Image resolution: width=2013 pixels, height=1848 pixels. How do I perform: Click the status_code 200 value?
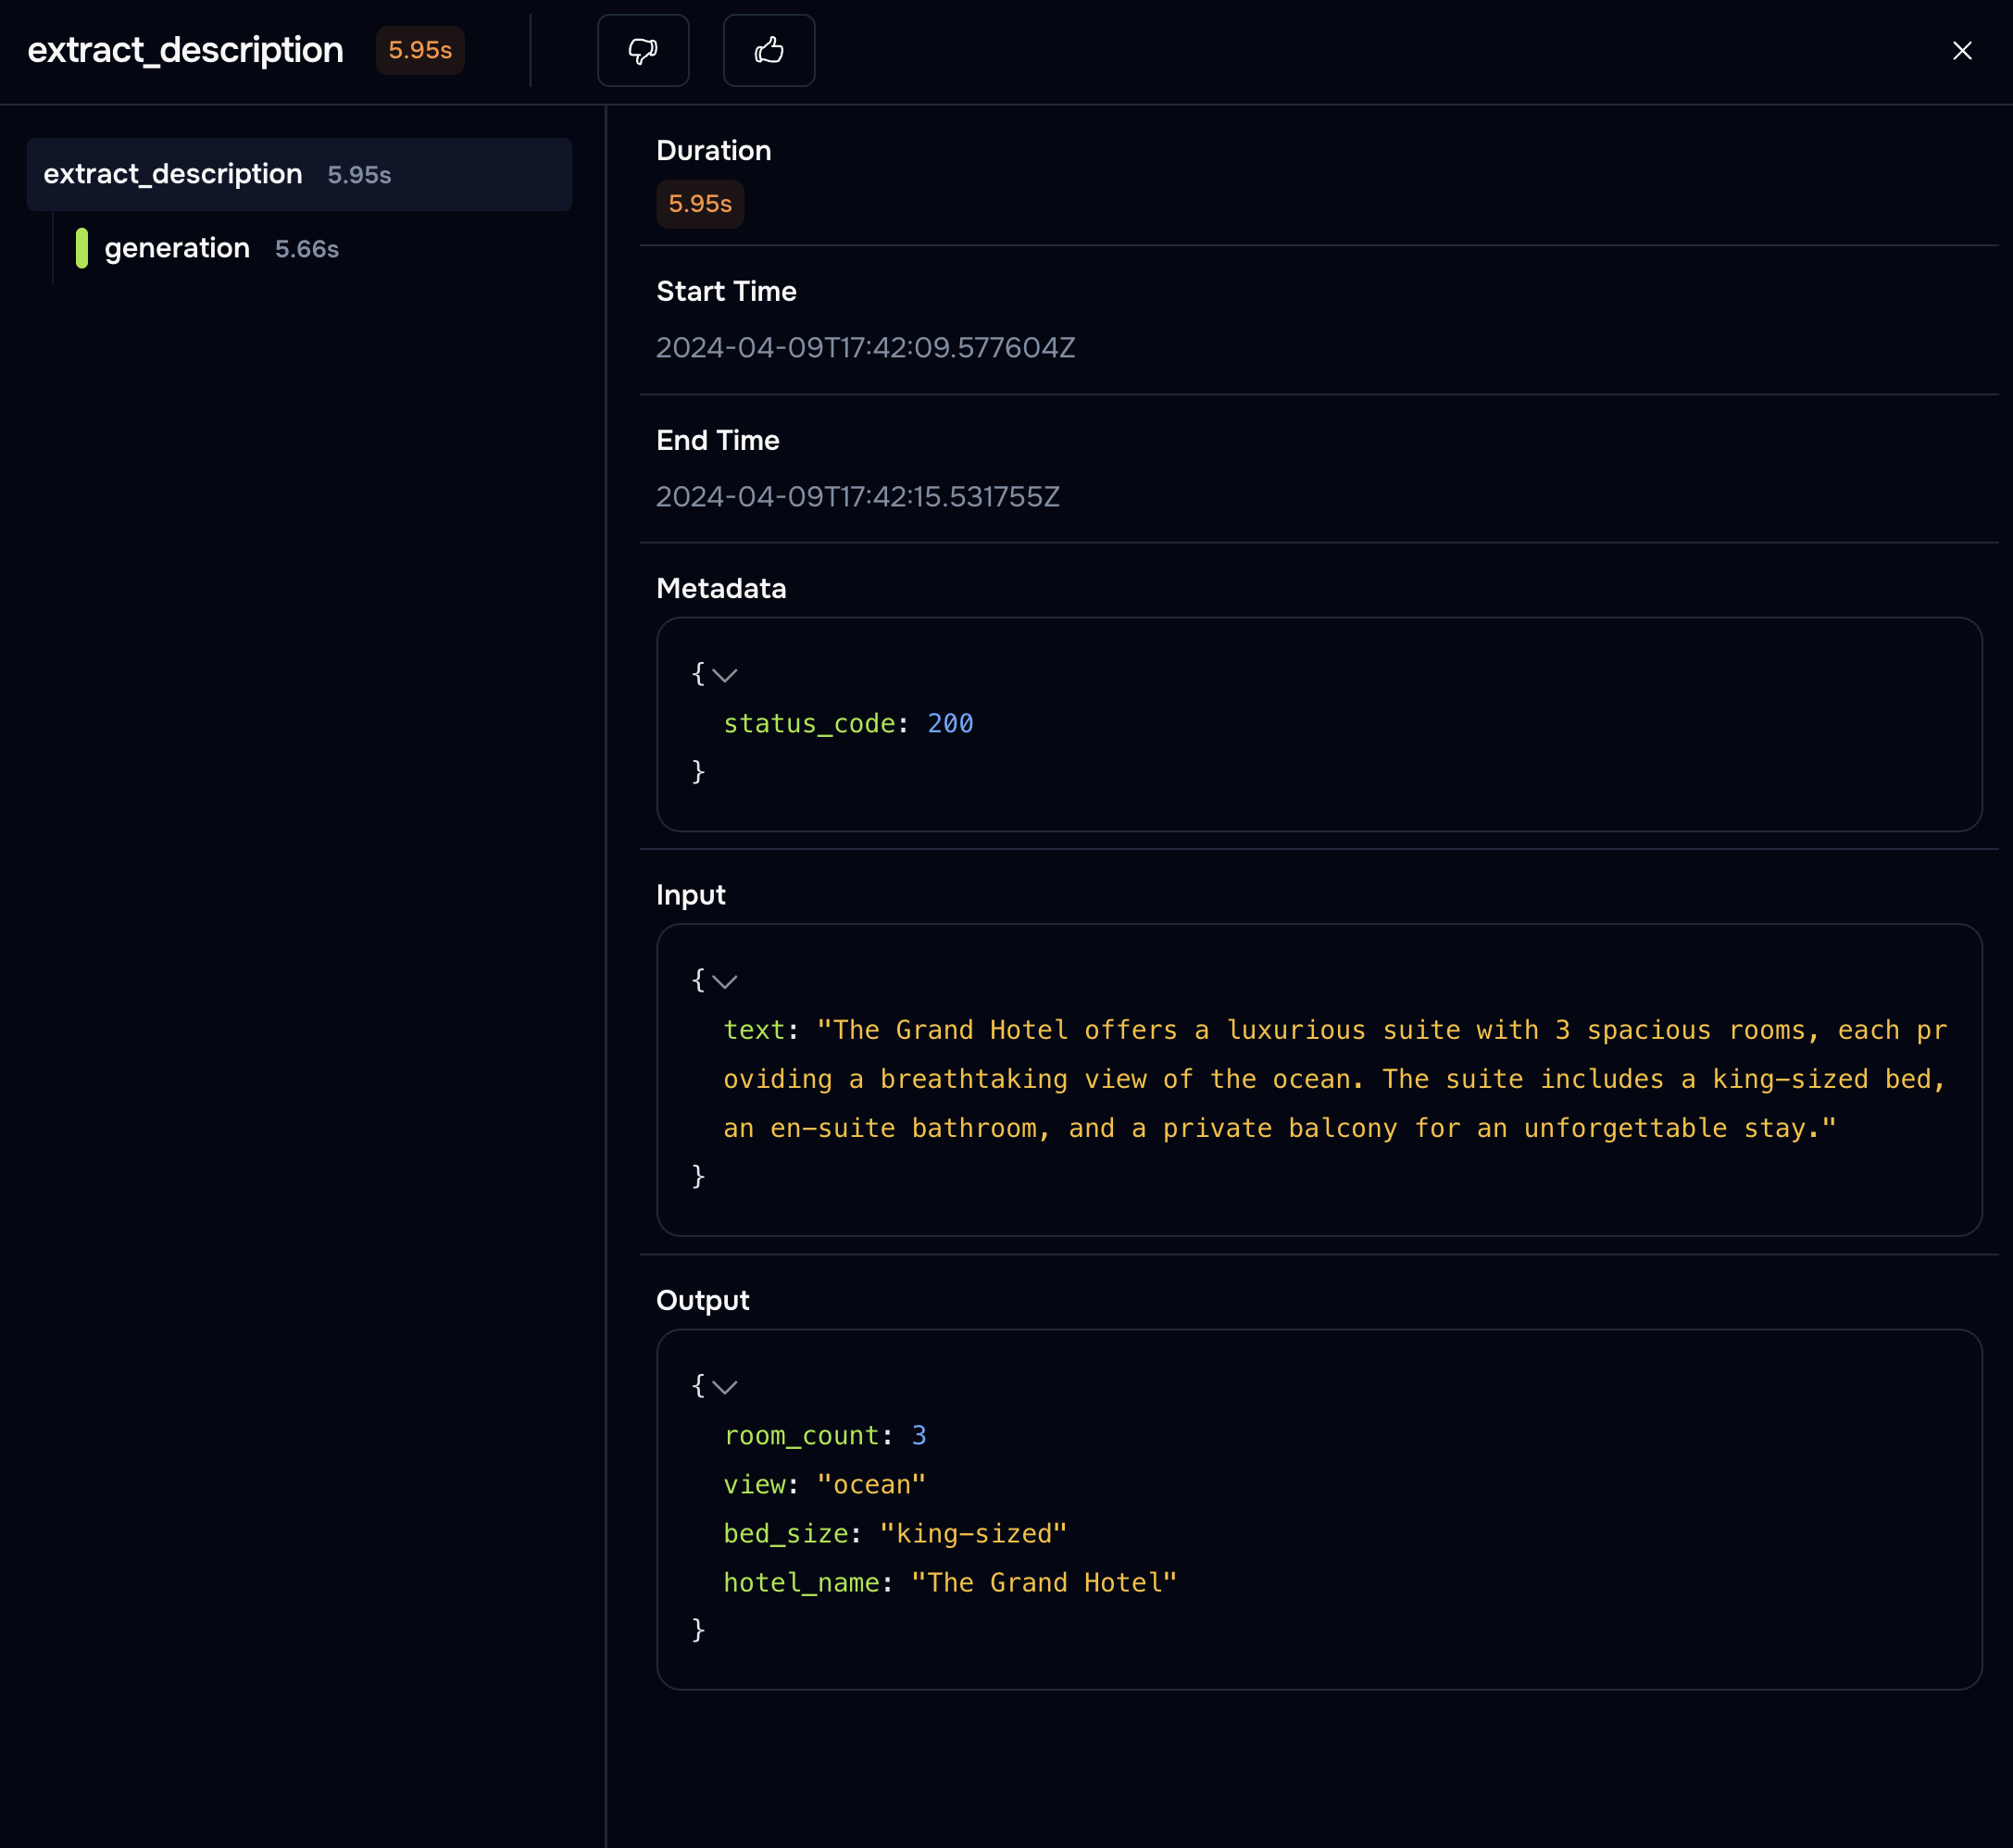coord(950,723)
